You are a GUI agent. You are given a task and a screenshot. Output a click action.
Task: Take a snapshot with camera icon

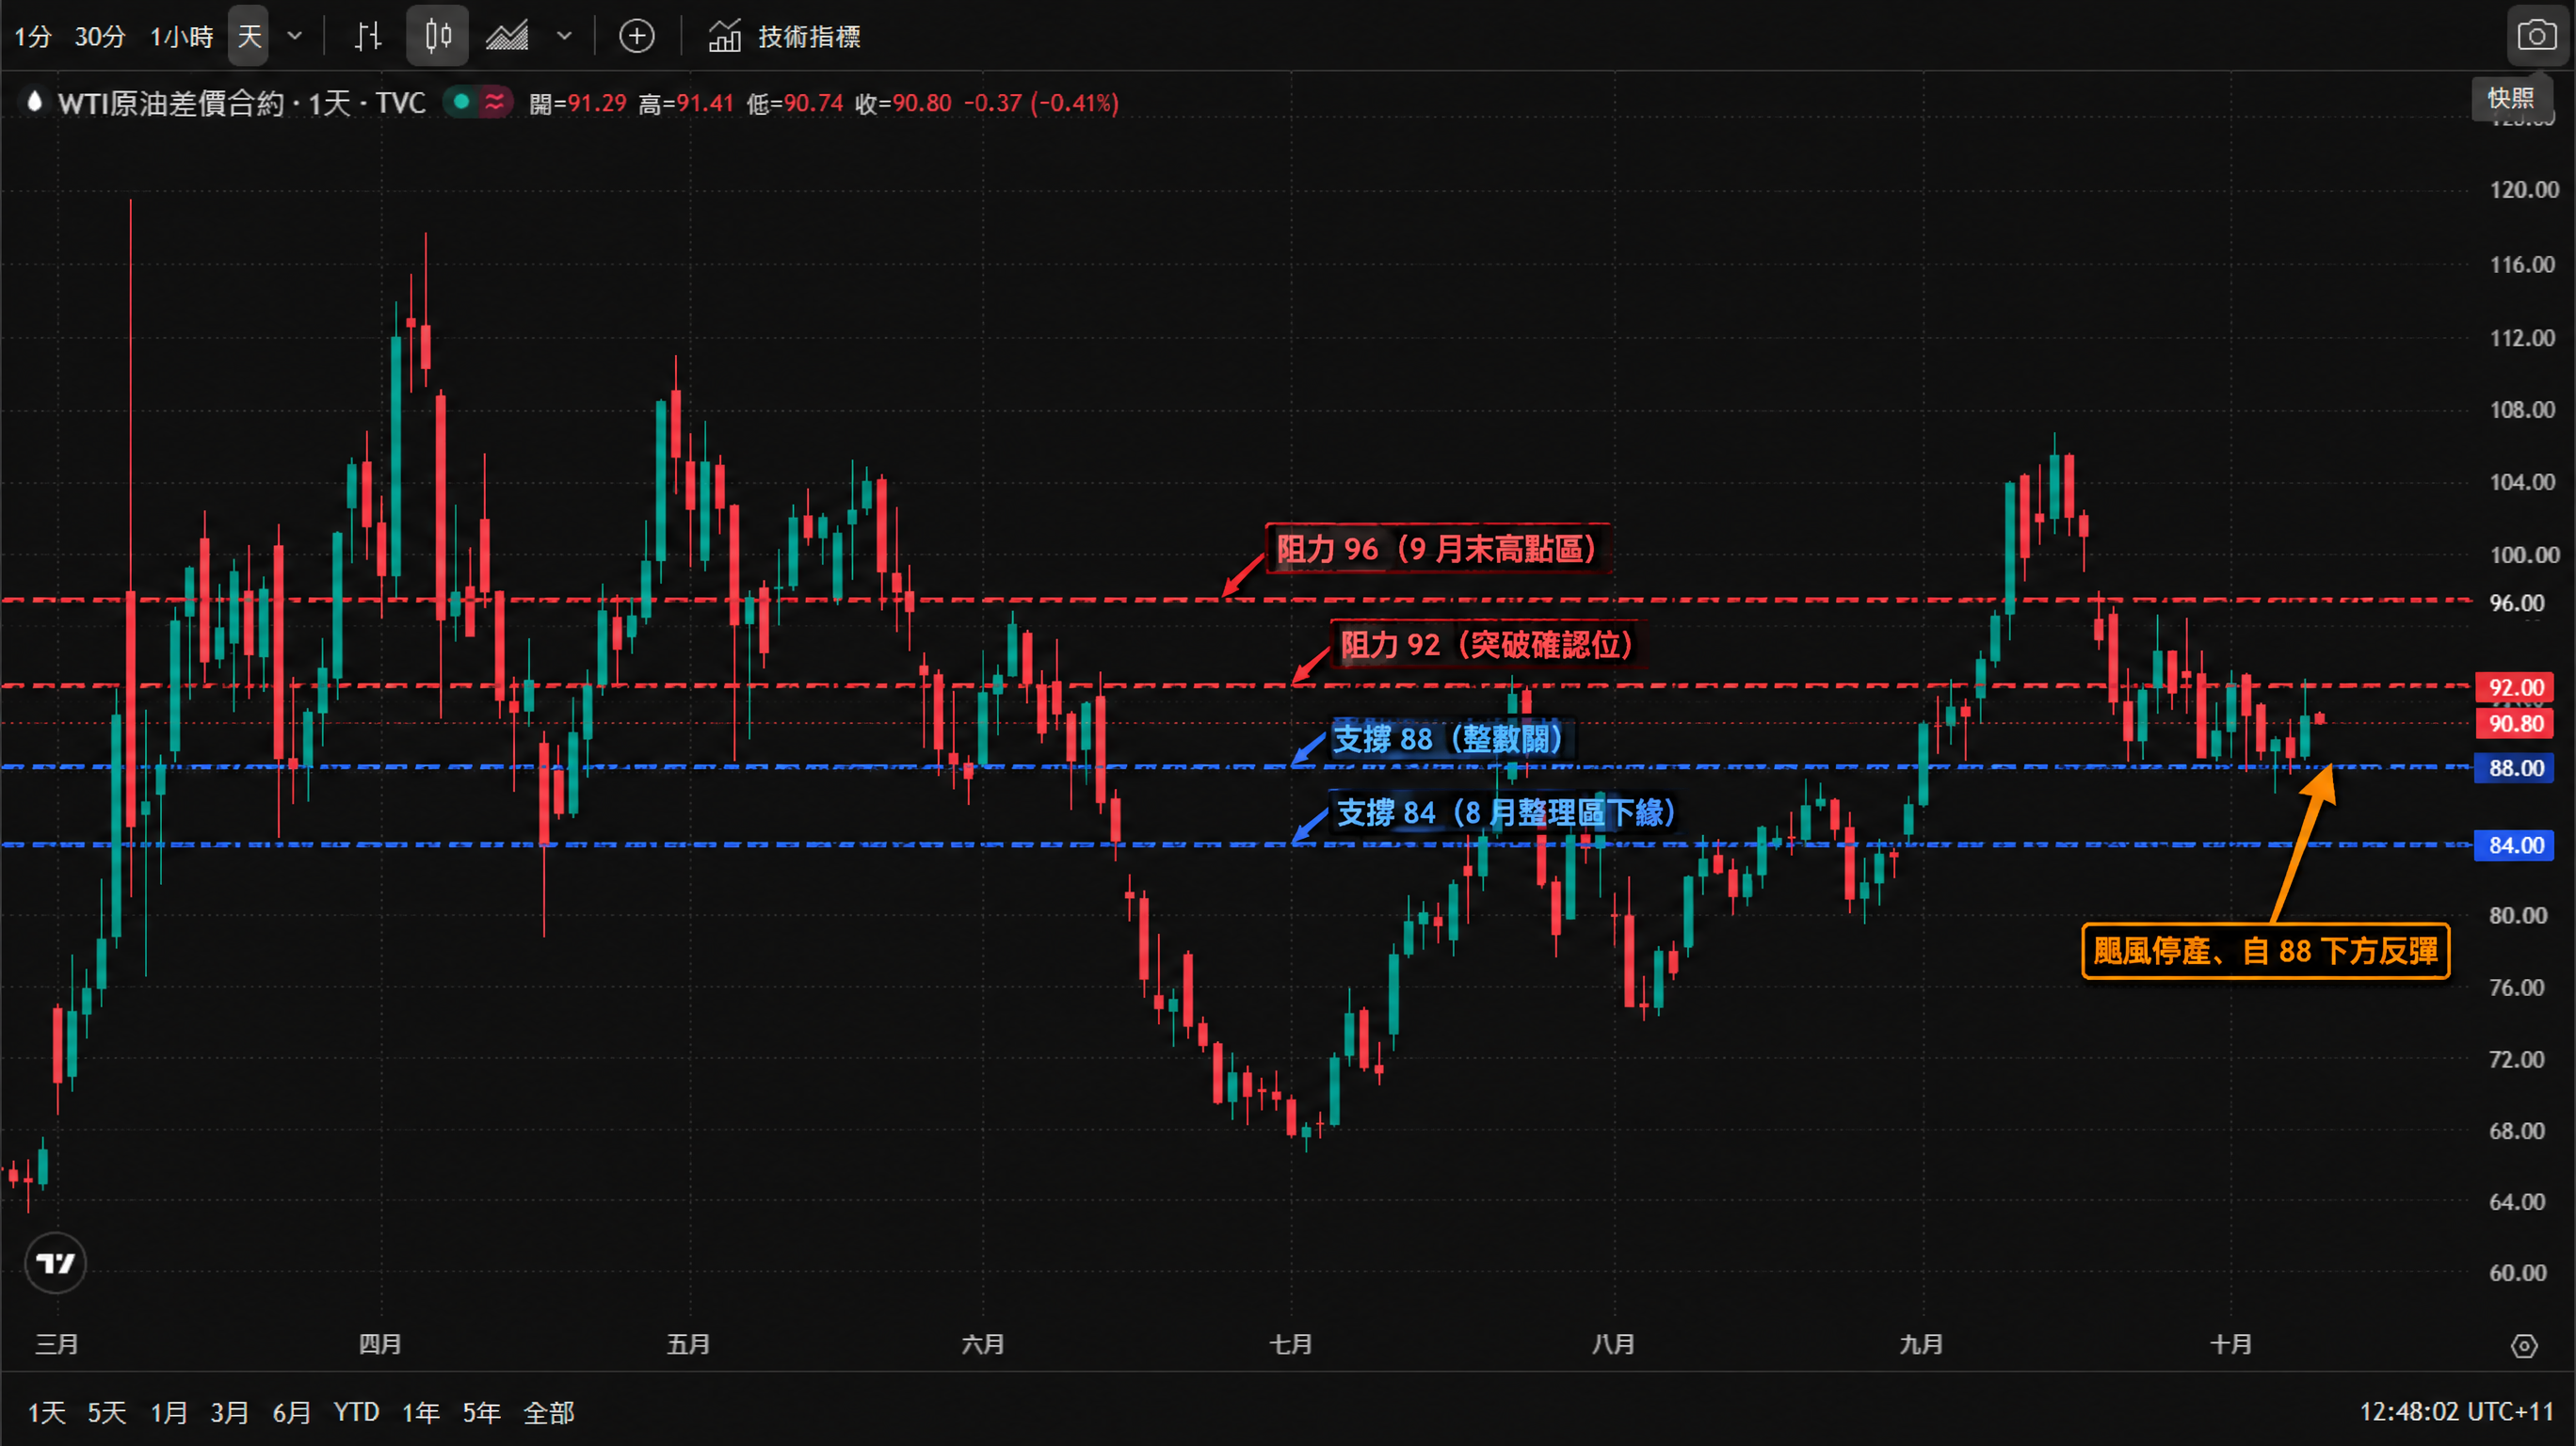click(x=2537, y=36)
